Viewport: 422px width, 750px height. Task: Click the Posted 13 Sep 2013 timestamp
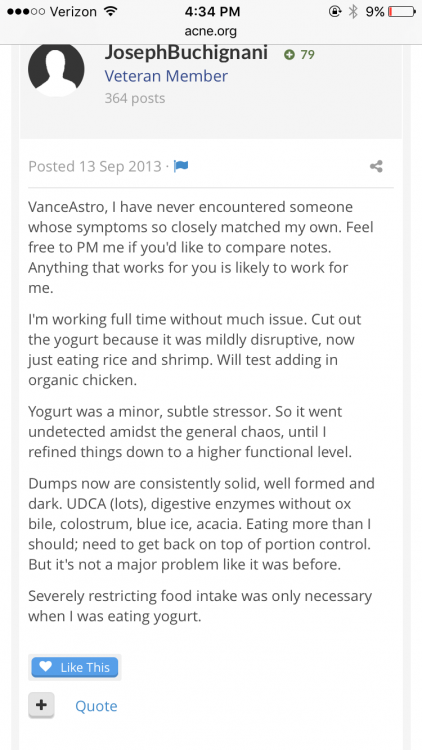pos(95,166)
